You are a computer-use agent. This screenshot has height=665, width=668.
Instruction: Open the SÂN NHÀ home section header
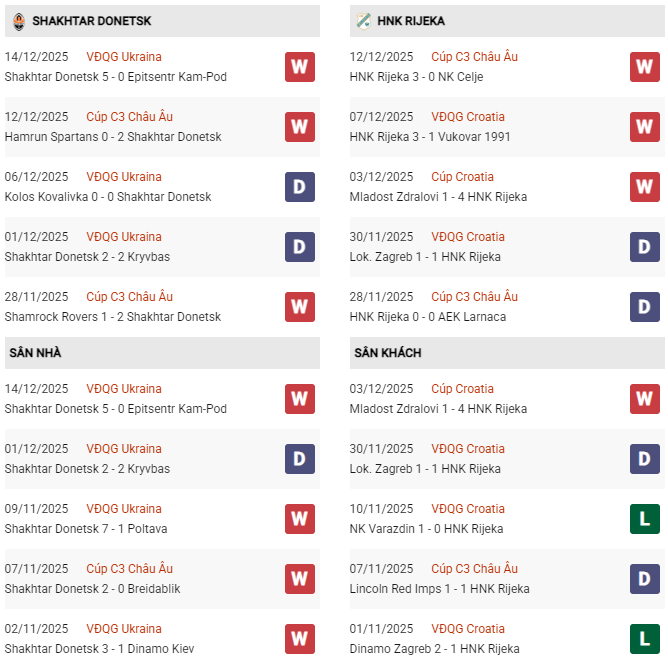(36, 353)
